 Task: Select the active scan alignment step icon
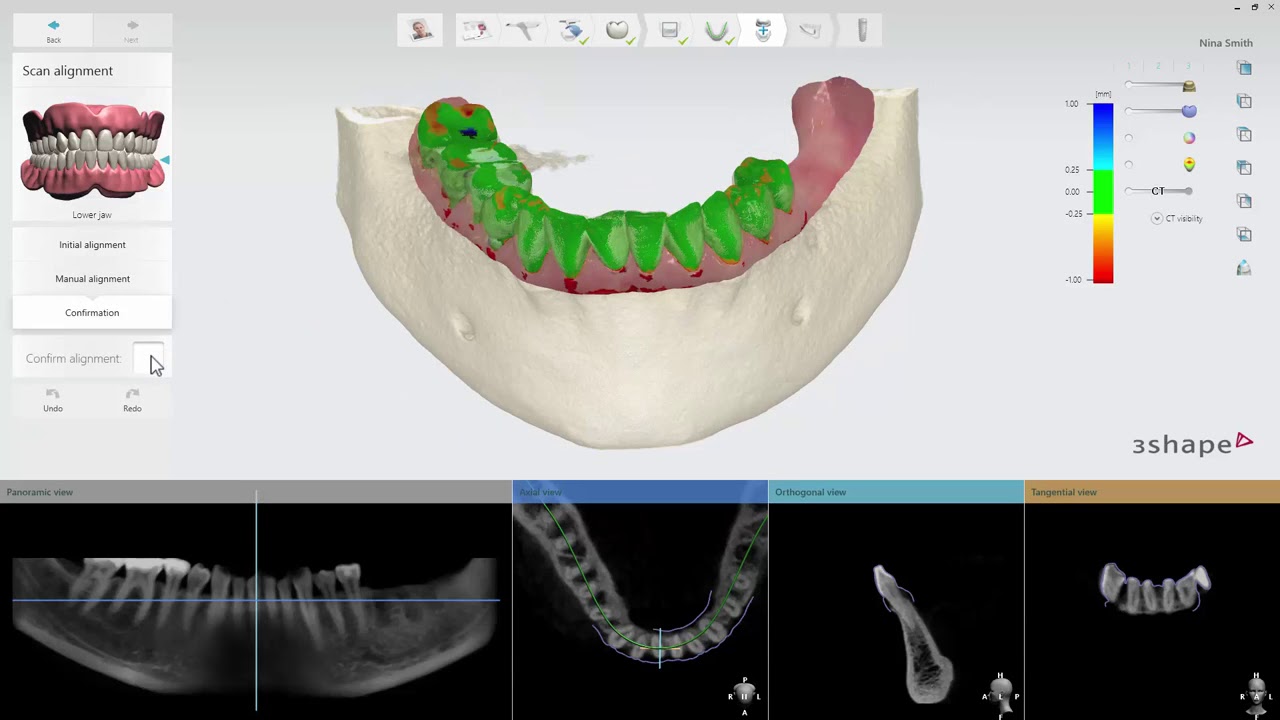763,30
